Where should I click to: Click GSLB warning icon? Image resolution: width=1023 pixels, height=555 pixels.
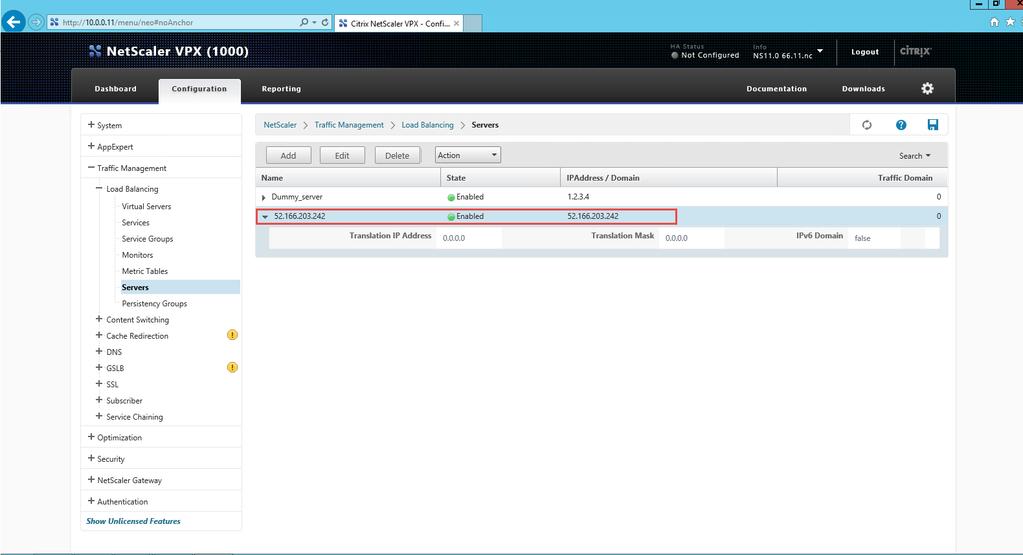[x=232, y=367]
